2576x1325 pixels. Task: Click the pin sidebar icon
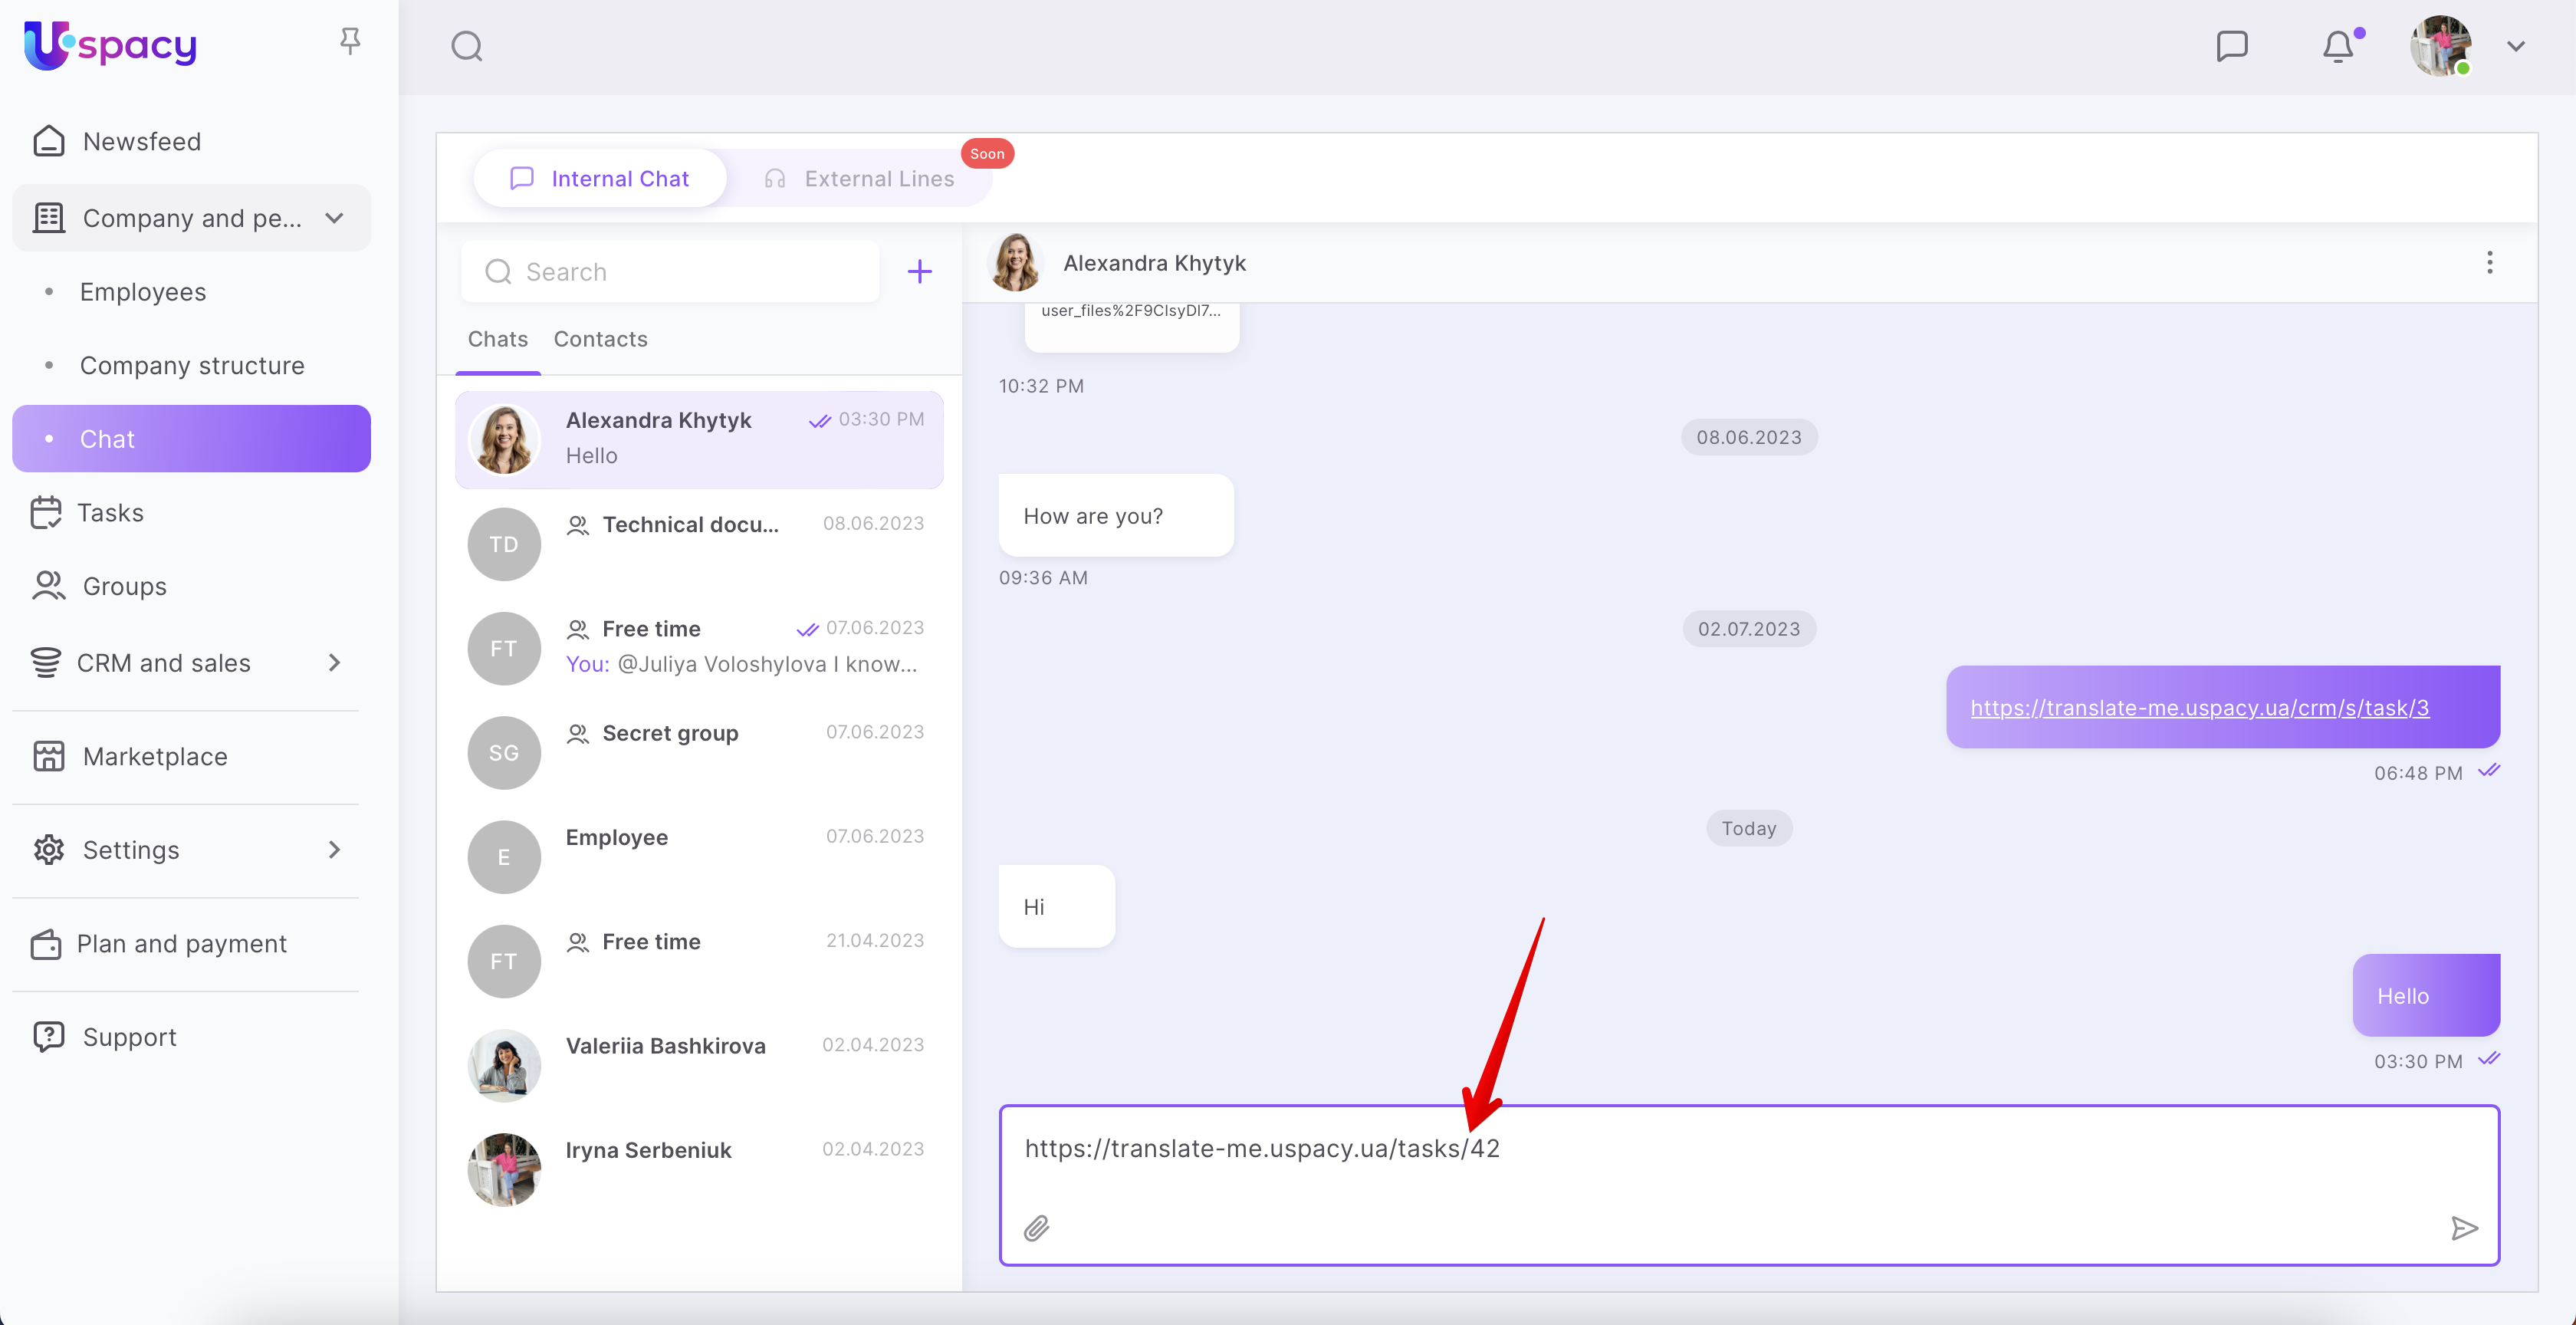click(x=349, y=41)
